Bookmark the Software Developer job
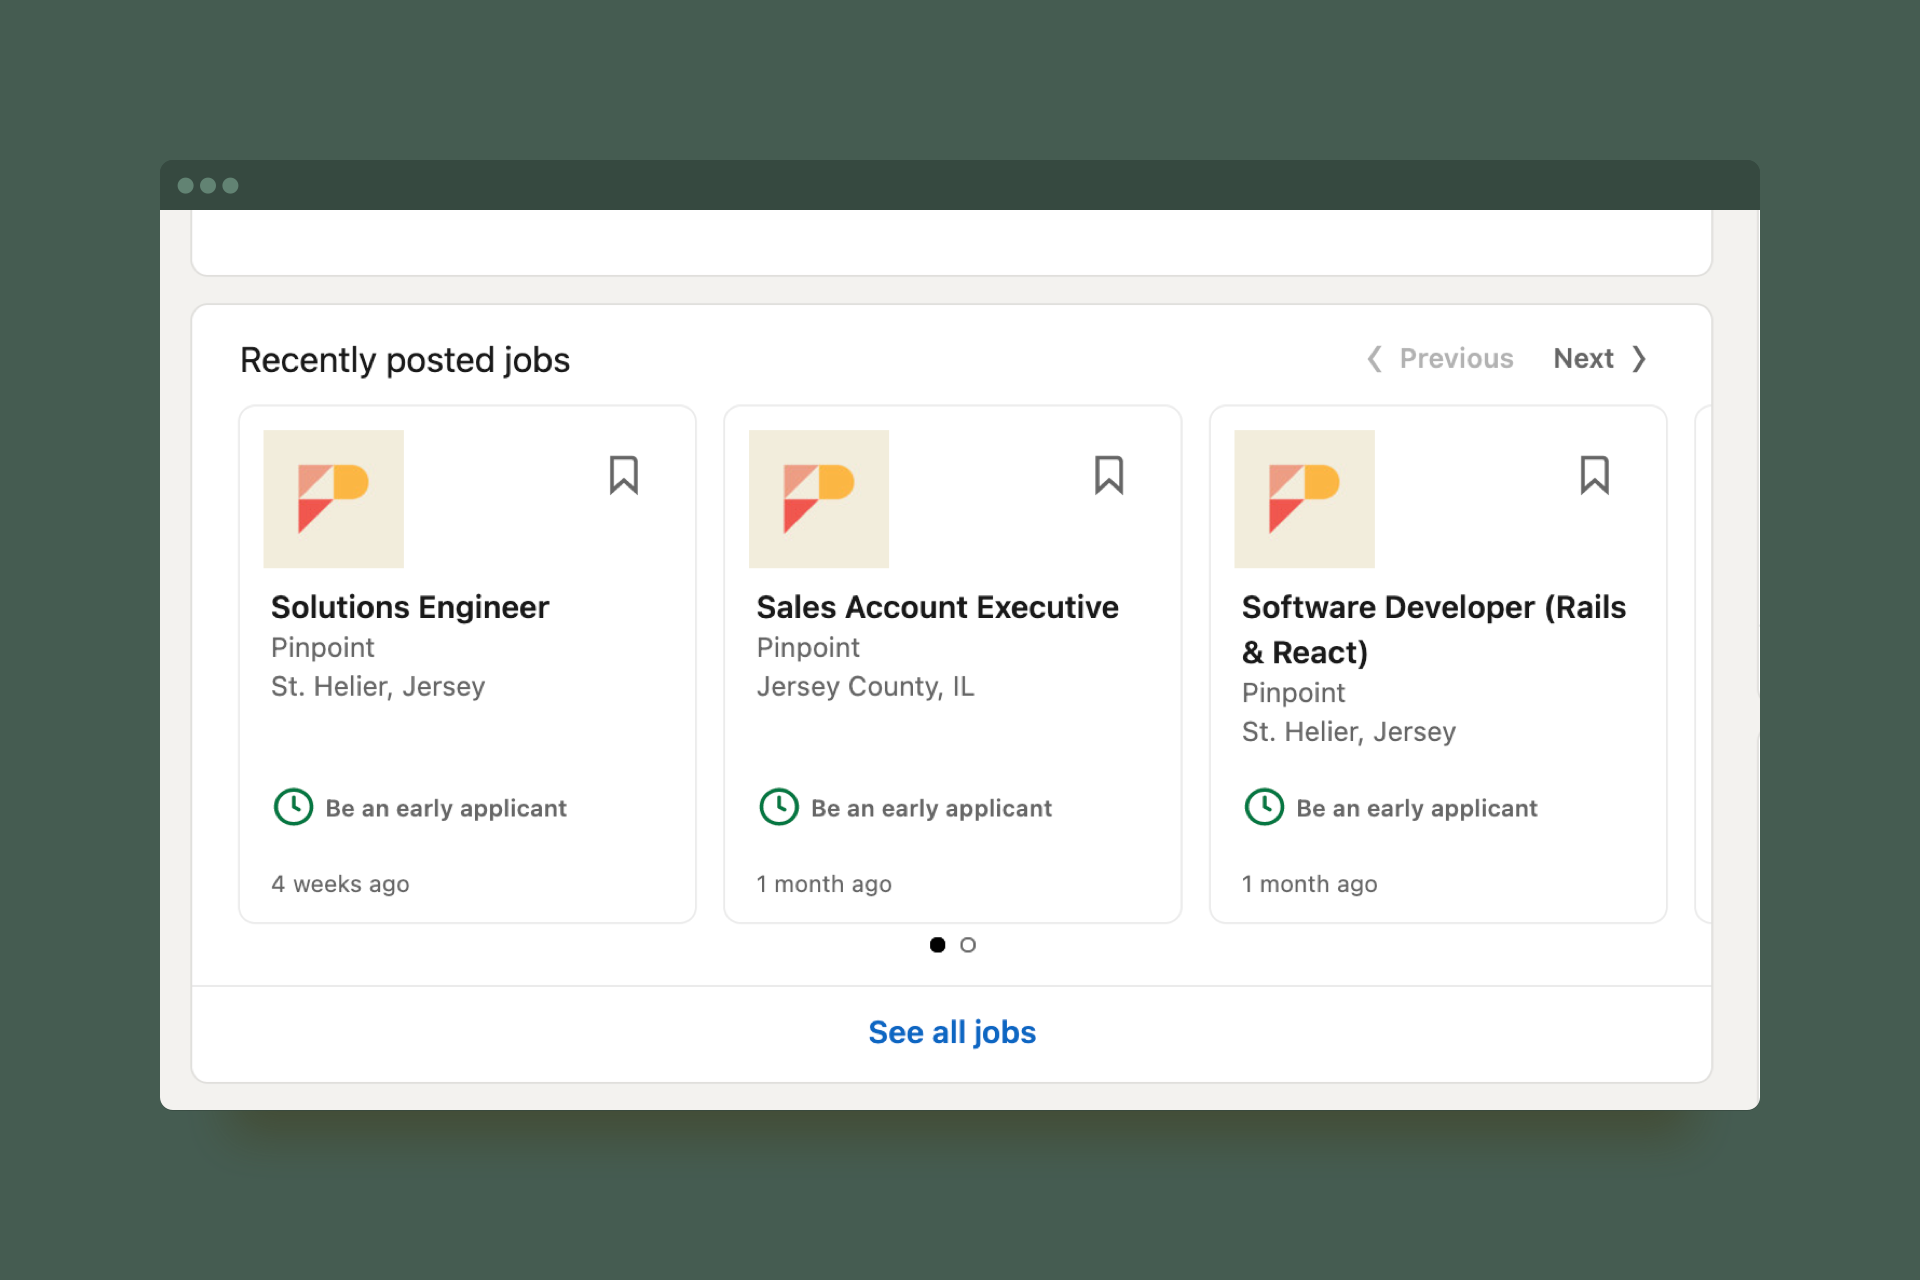Image resolution: width=1920 pixels, height=1280 pixels. [1594, 475]
